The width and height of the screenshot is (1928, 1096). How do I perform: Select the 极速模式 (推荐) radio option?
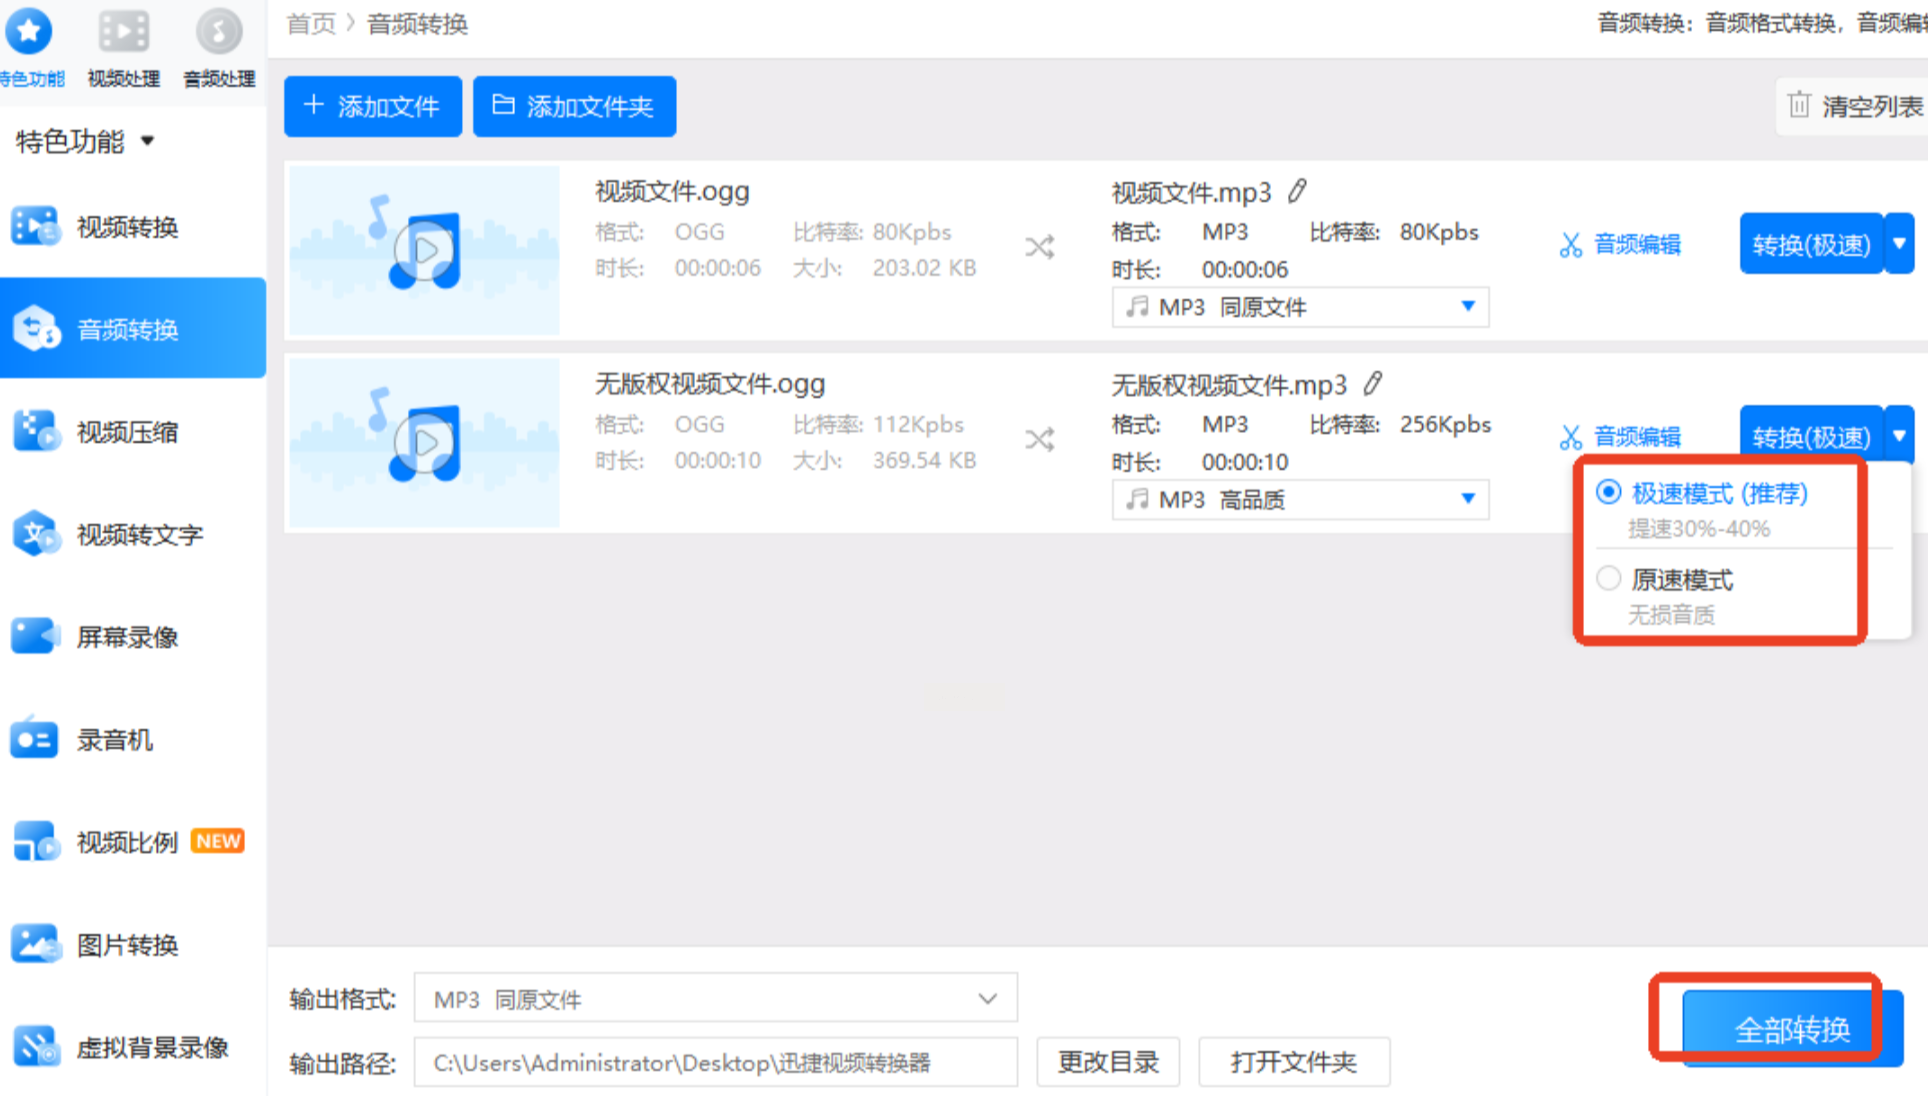tap(1608, 492)
